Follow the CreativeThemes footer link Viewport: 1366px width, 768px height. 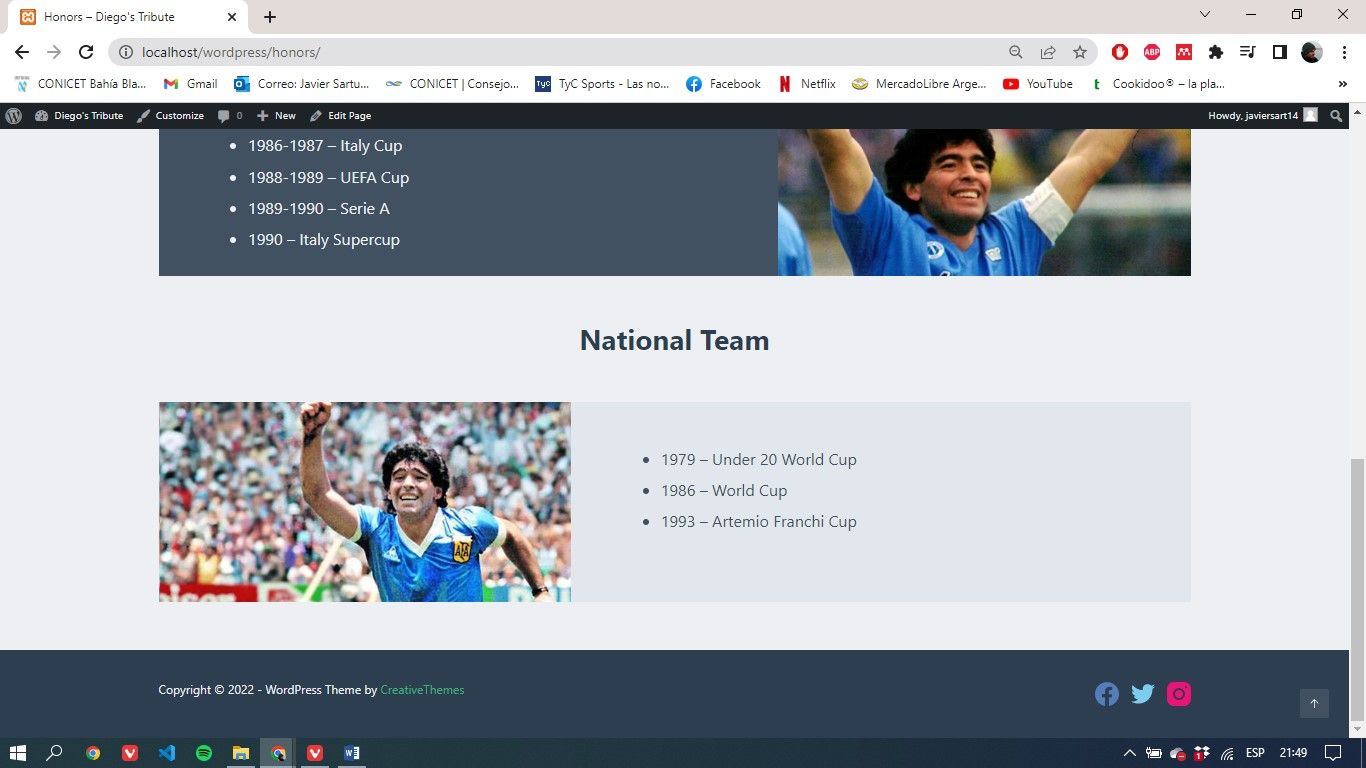[422, 690]
